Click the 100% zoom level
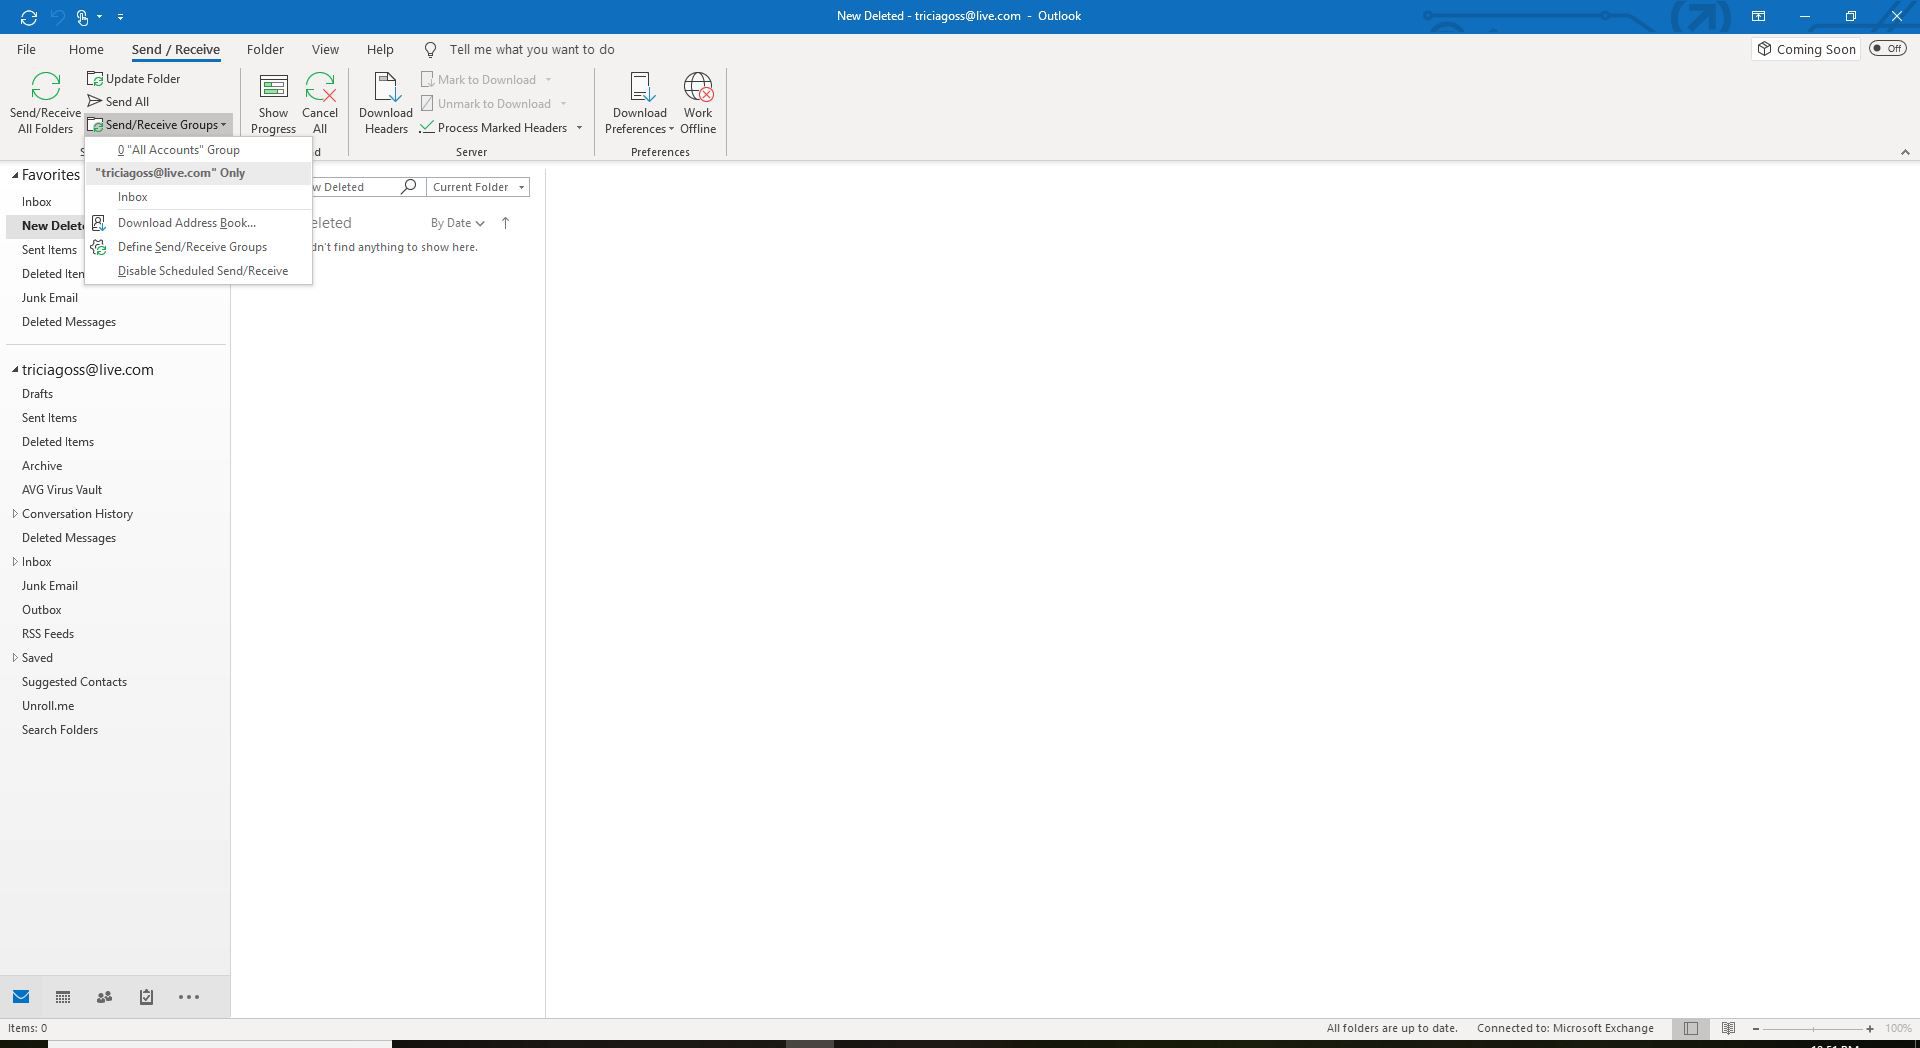This screenshot has width=1920, height=1048. tap(1898, 1029)
